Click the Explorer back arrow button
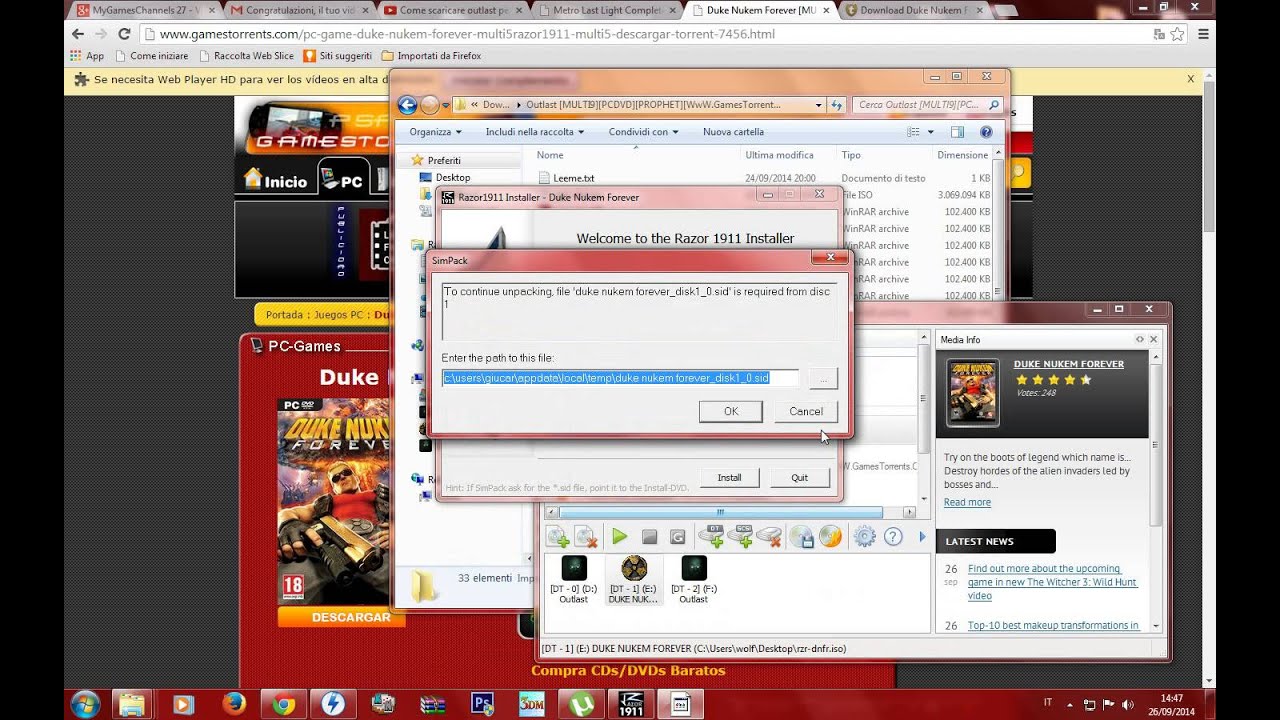The width and height of the screenshot is (1280, 720). (x=407, y=104)
